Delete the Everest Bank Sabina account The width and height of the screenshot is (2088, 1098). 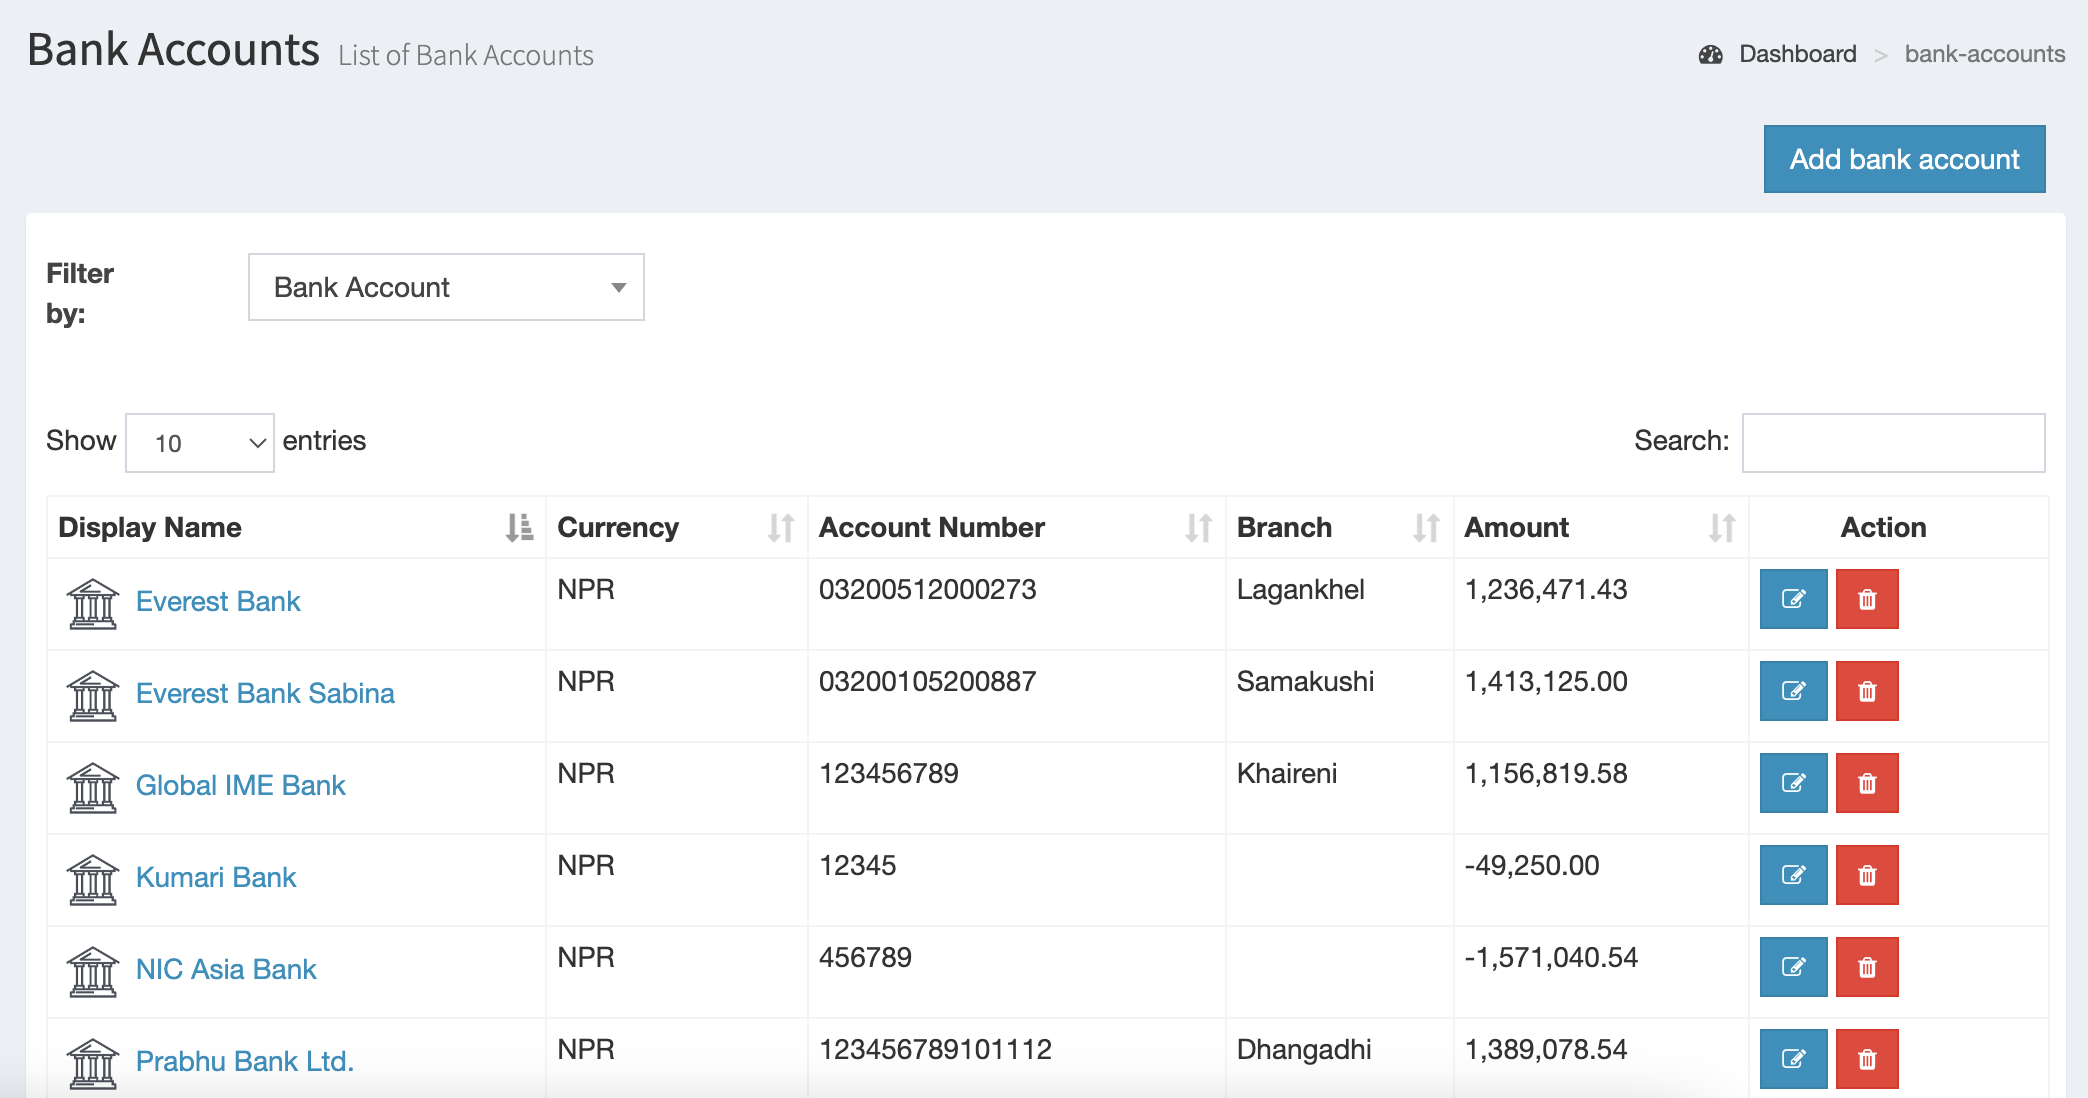(1867, 691)
